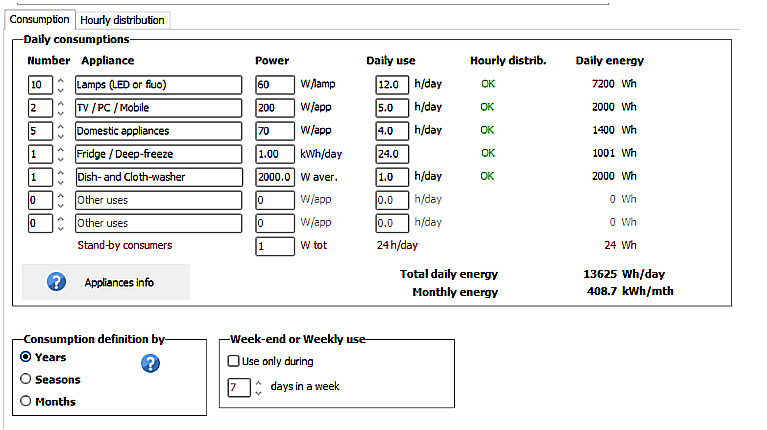This screenshot has height=430, width=767.
Task: Click the second Other uses name field
Action: (158, 223)
